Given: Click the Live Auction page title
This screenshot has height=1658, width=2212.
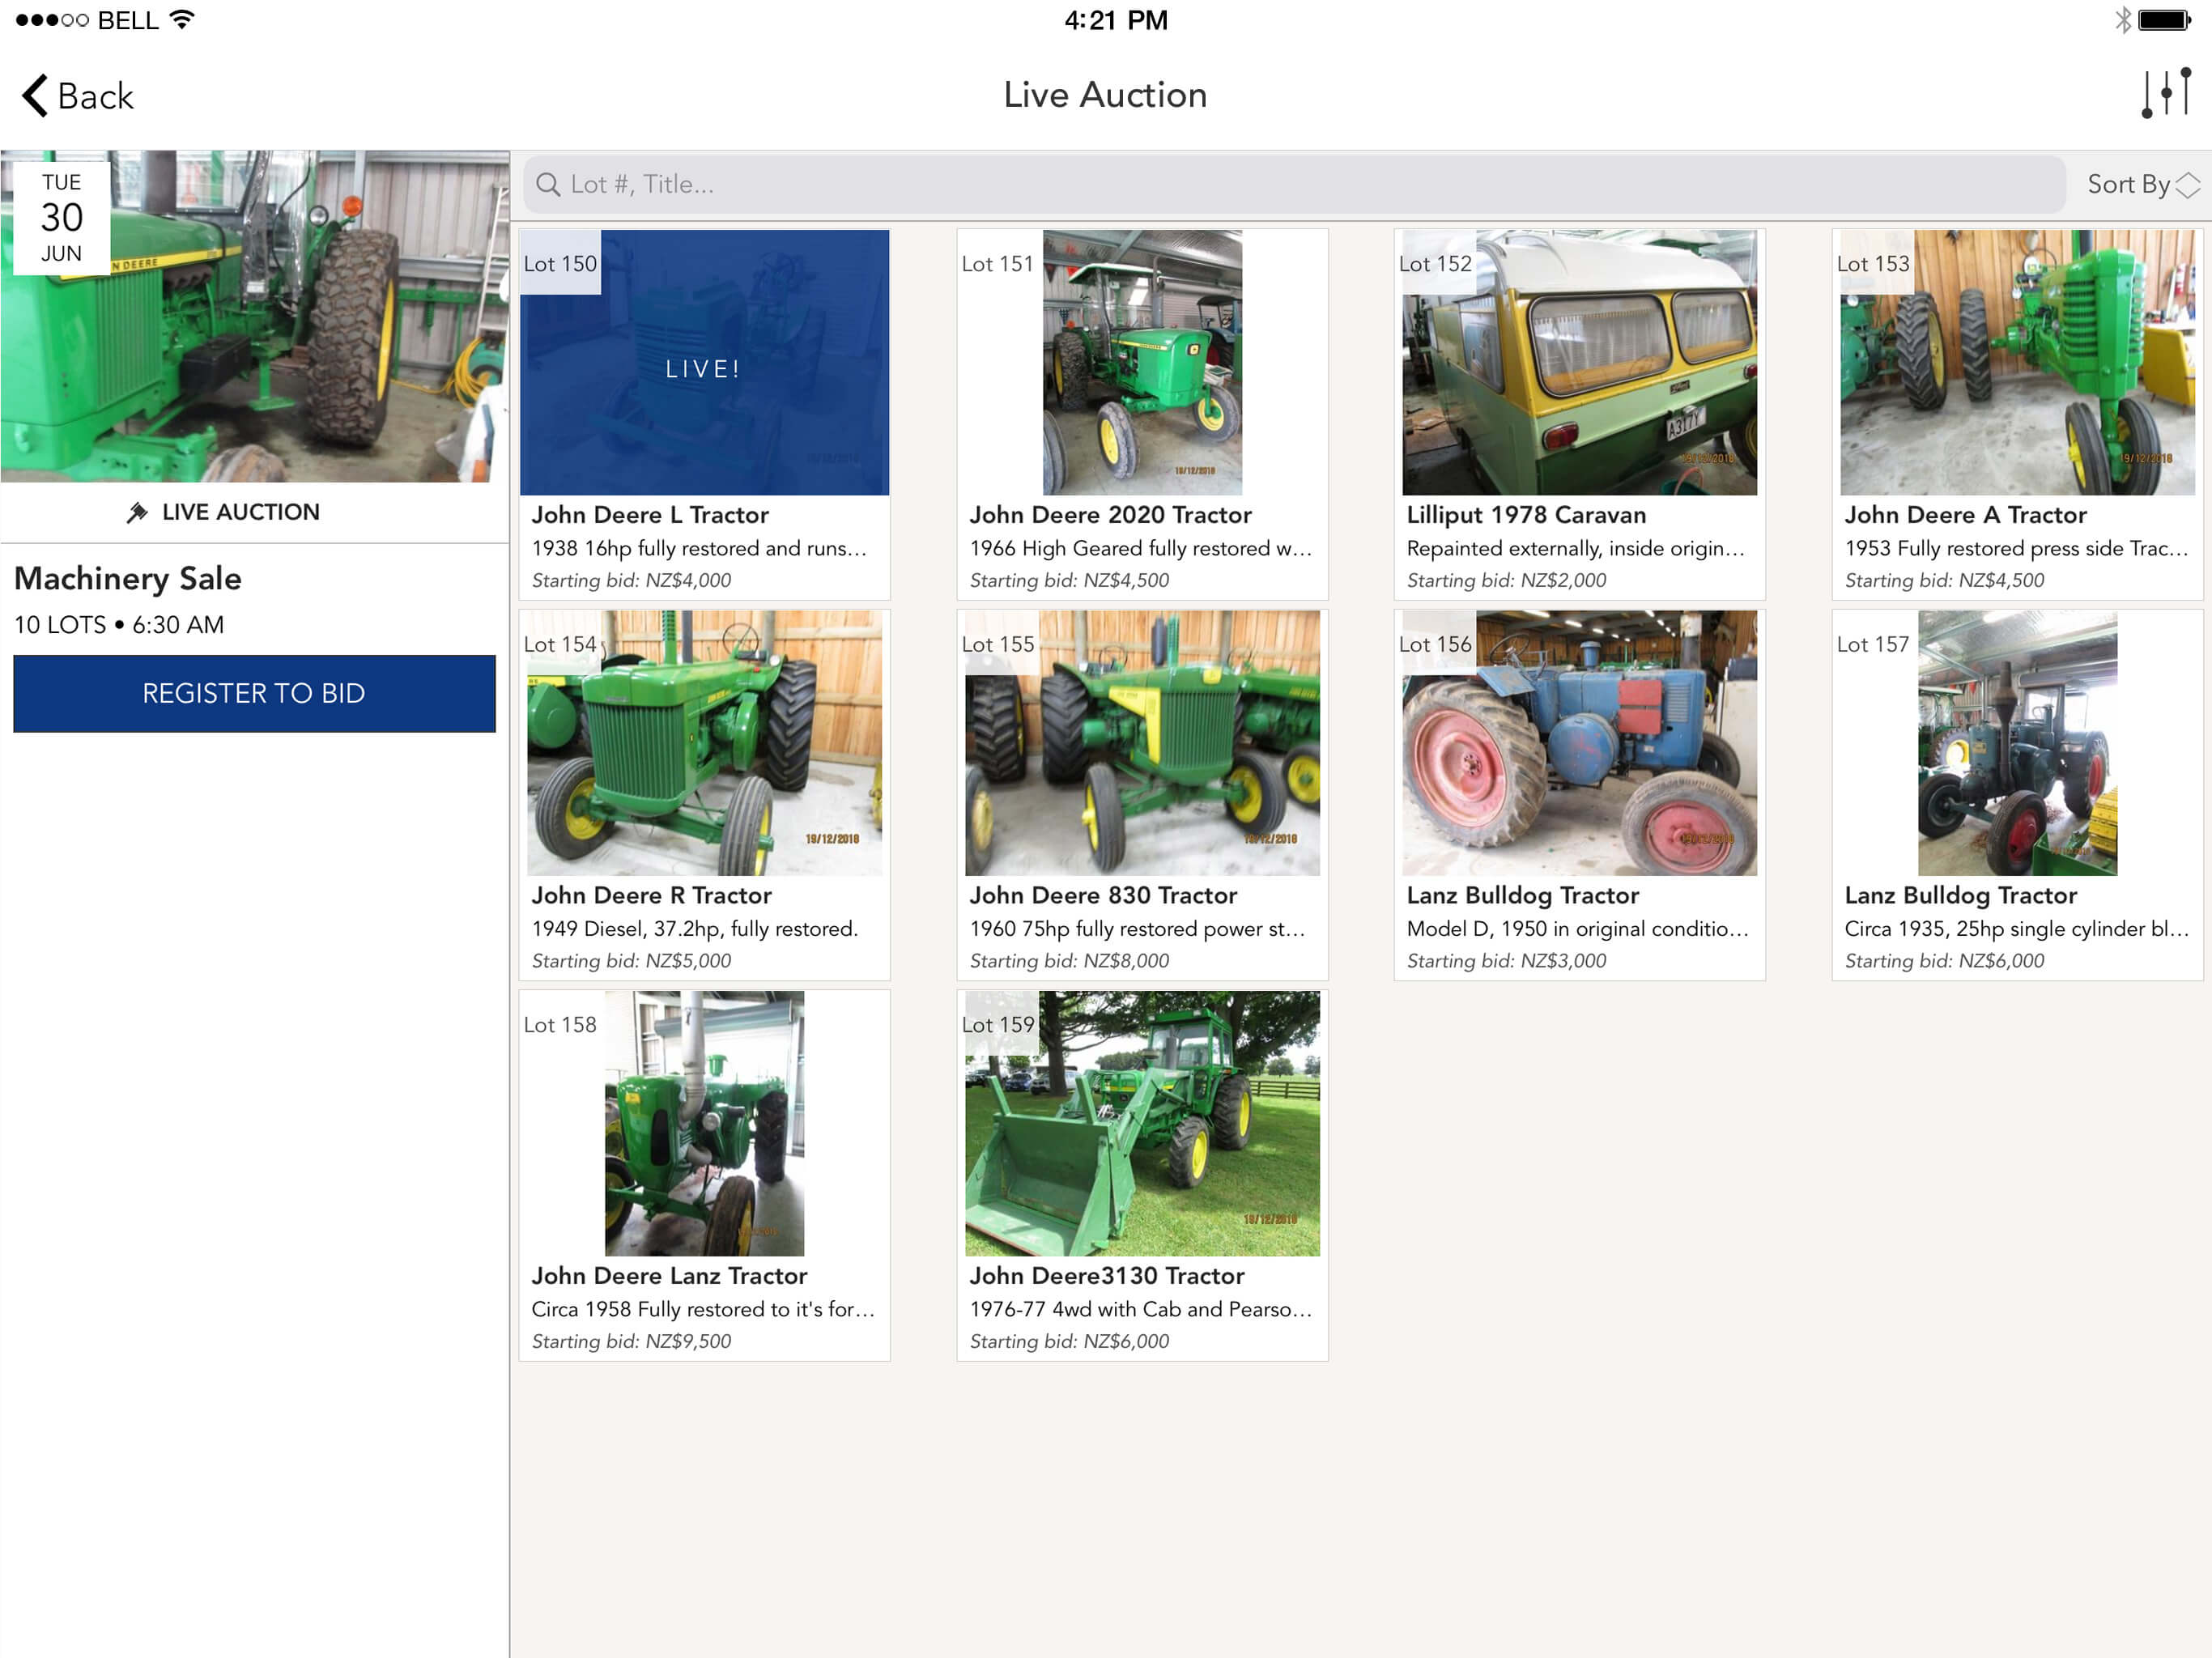Looking at the screenshot, I should pos(1105,95).
